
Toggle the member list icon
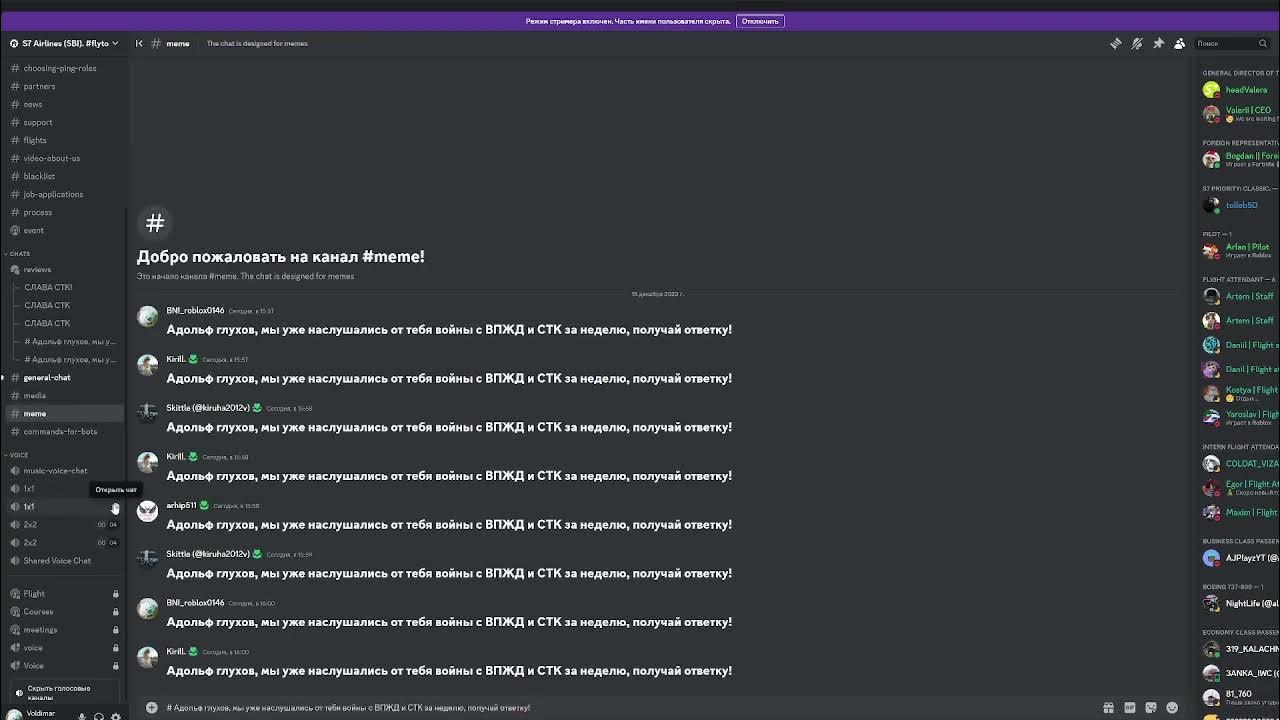(1180, 43)
